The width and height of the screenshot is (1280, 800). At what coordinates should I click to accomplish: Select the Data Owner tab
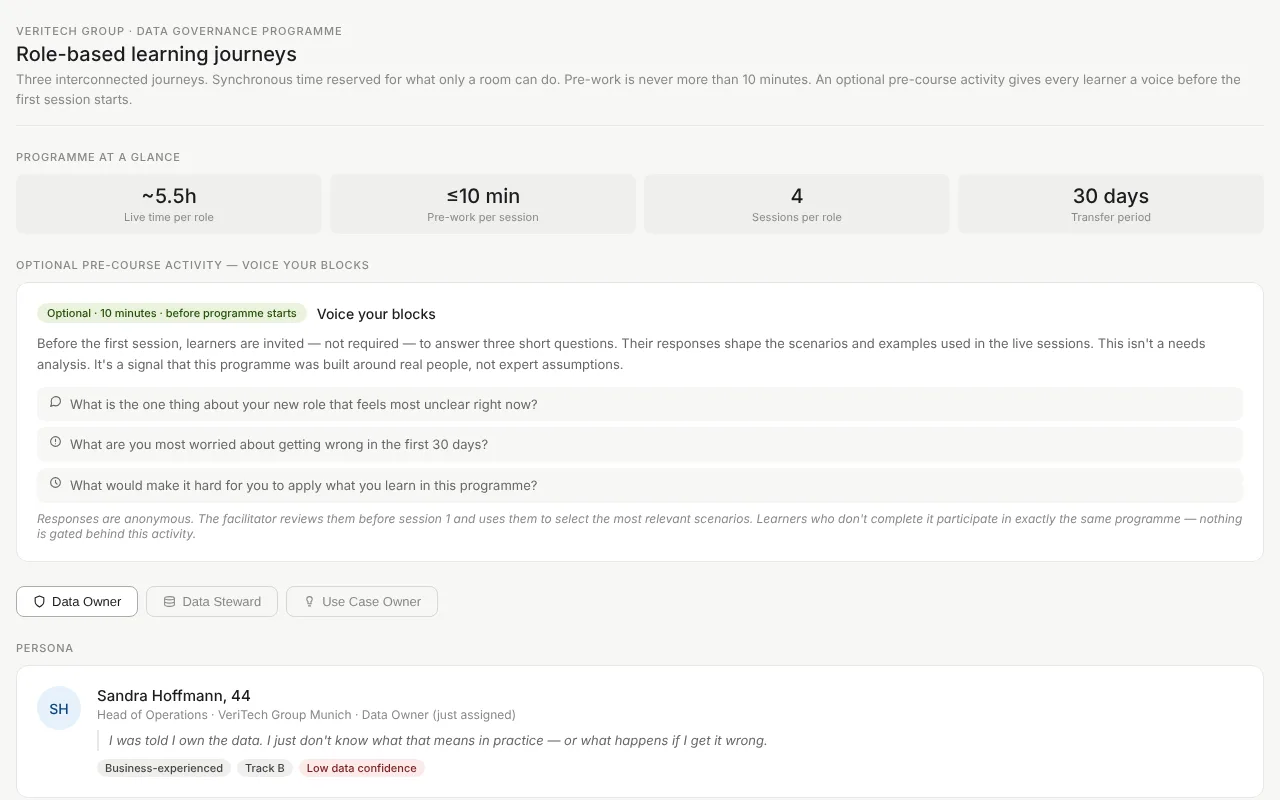click(x=77, y=601)
